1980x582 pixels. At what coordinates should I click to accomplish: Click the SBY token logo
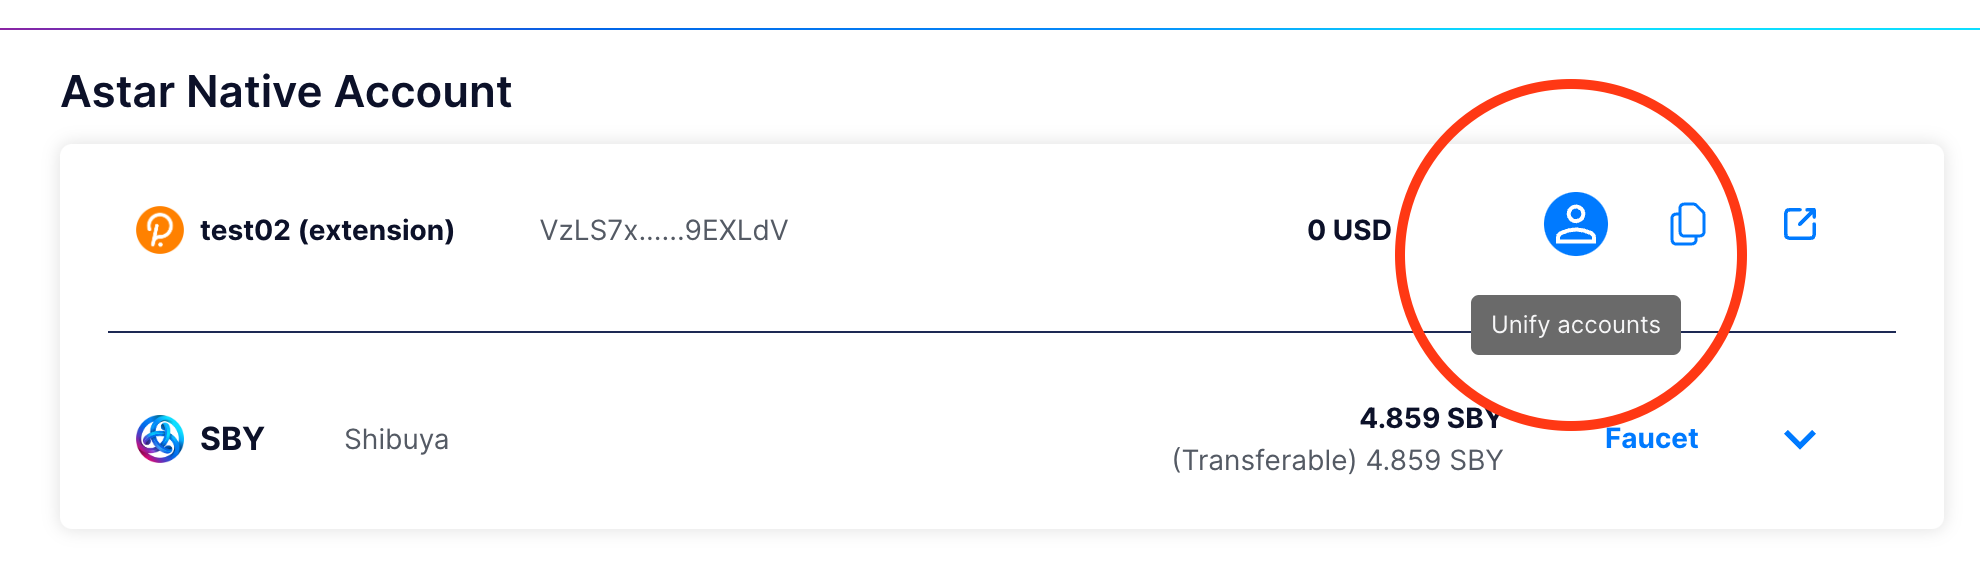(160, 439)
